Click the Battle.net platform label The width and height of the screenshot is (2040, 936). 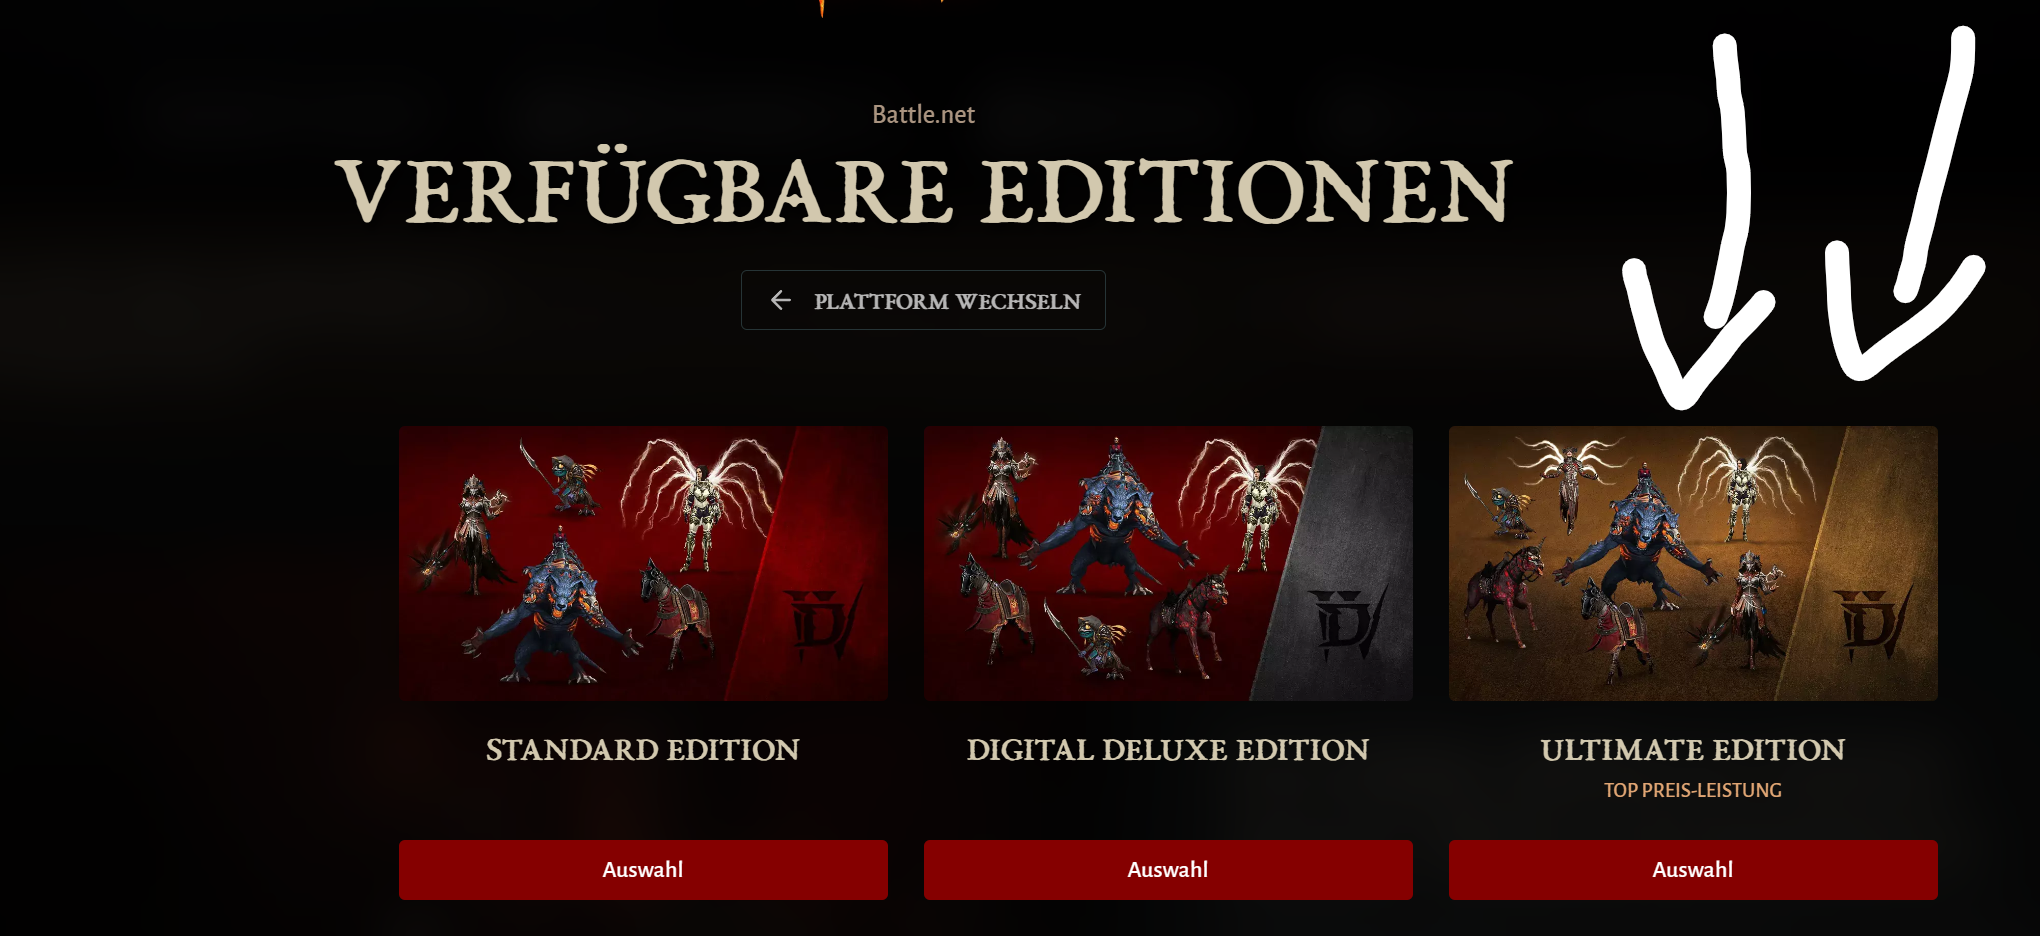(923, 114)
